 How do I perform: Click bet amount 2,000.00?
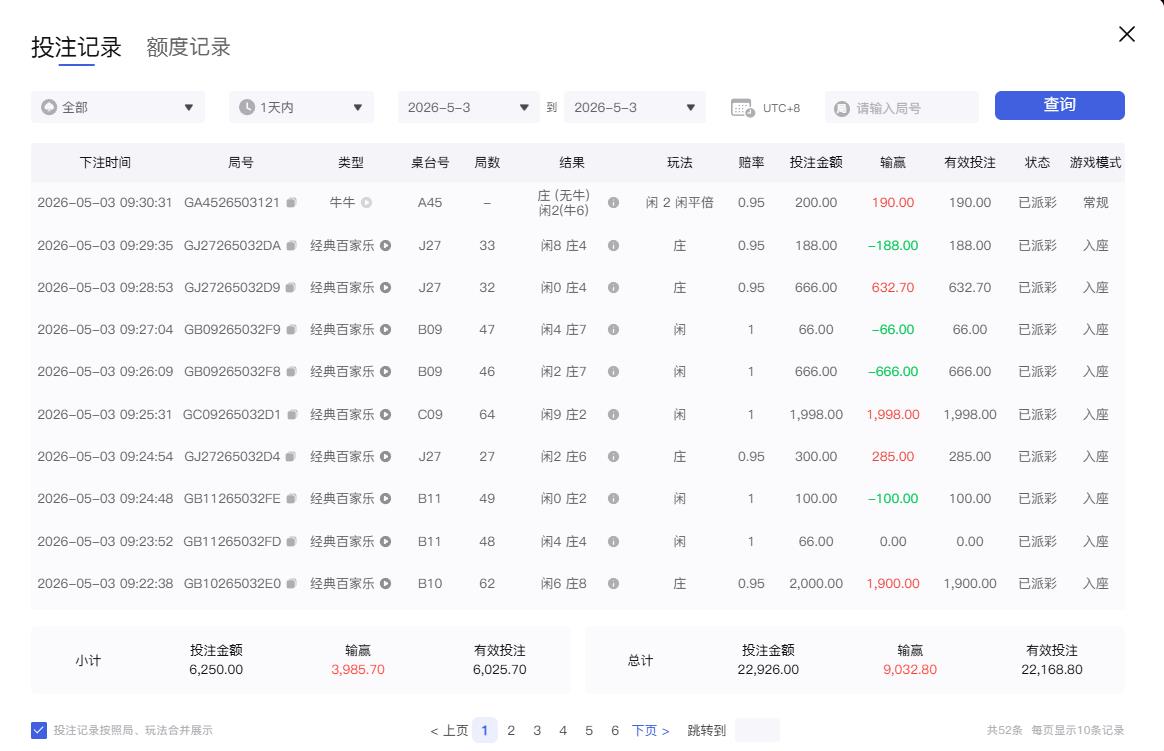click(x=816, y=584)
